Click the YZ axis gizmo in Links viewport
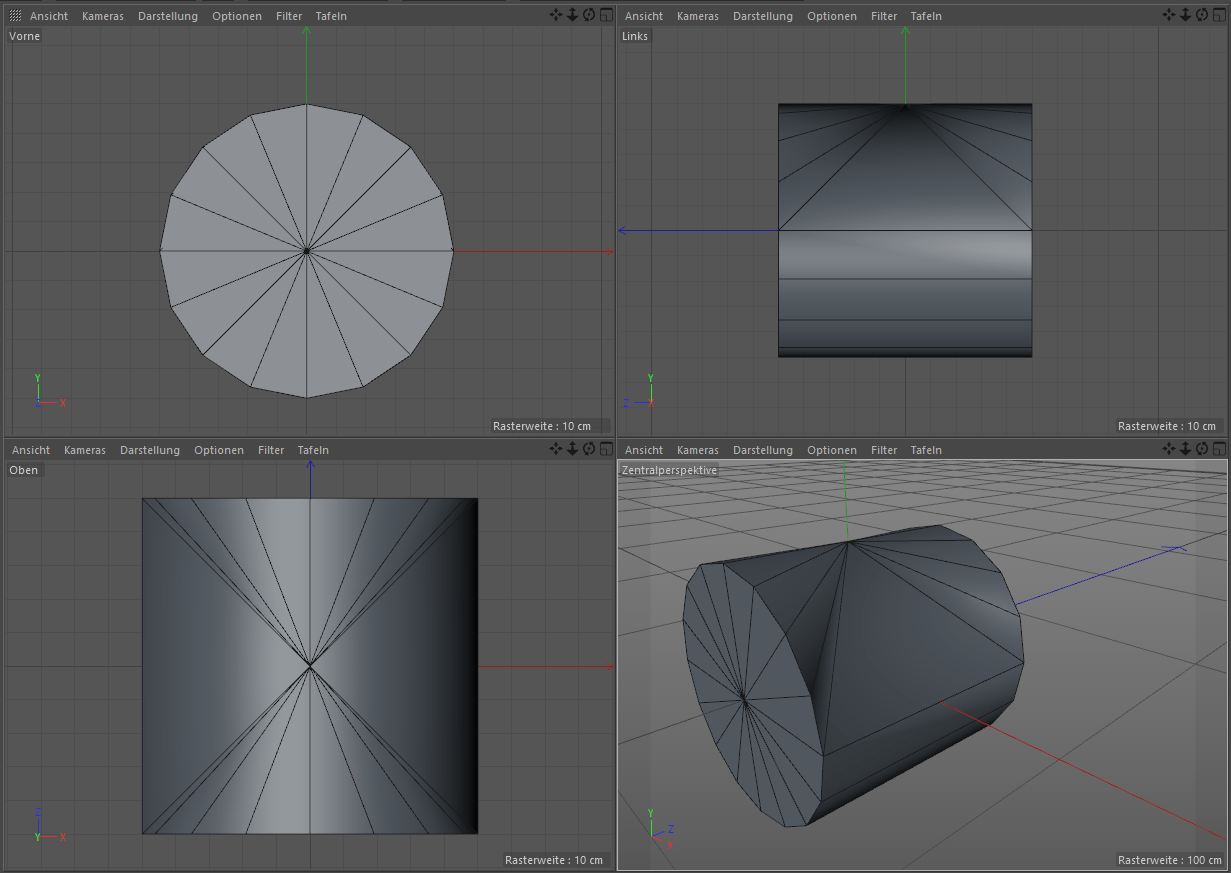The image size is (1231, 873). (640, 392)
